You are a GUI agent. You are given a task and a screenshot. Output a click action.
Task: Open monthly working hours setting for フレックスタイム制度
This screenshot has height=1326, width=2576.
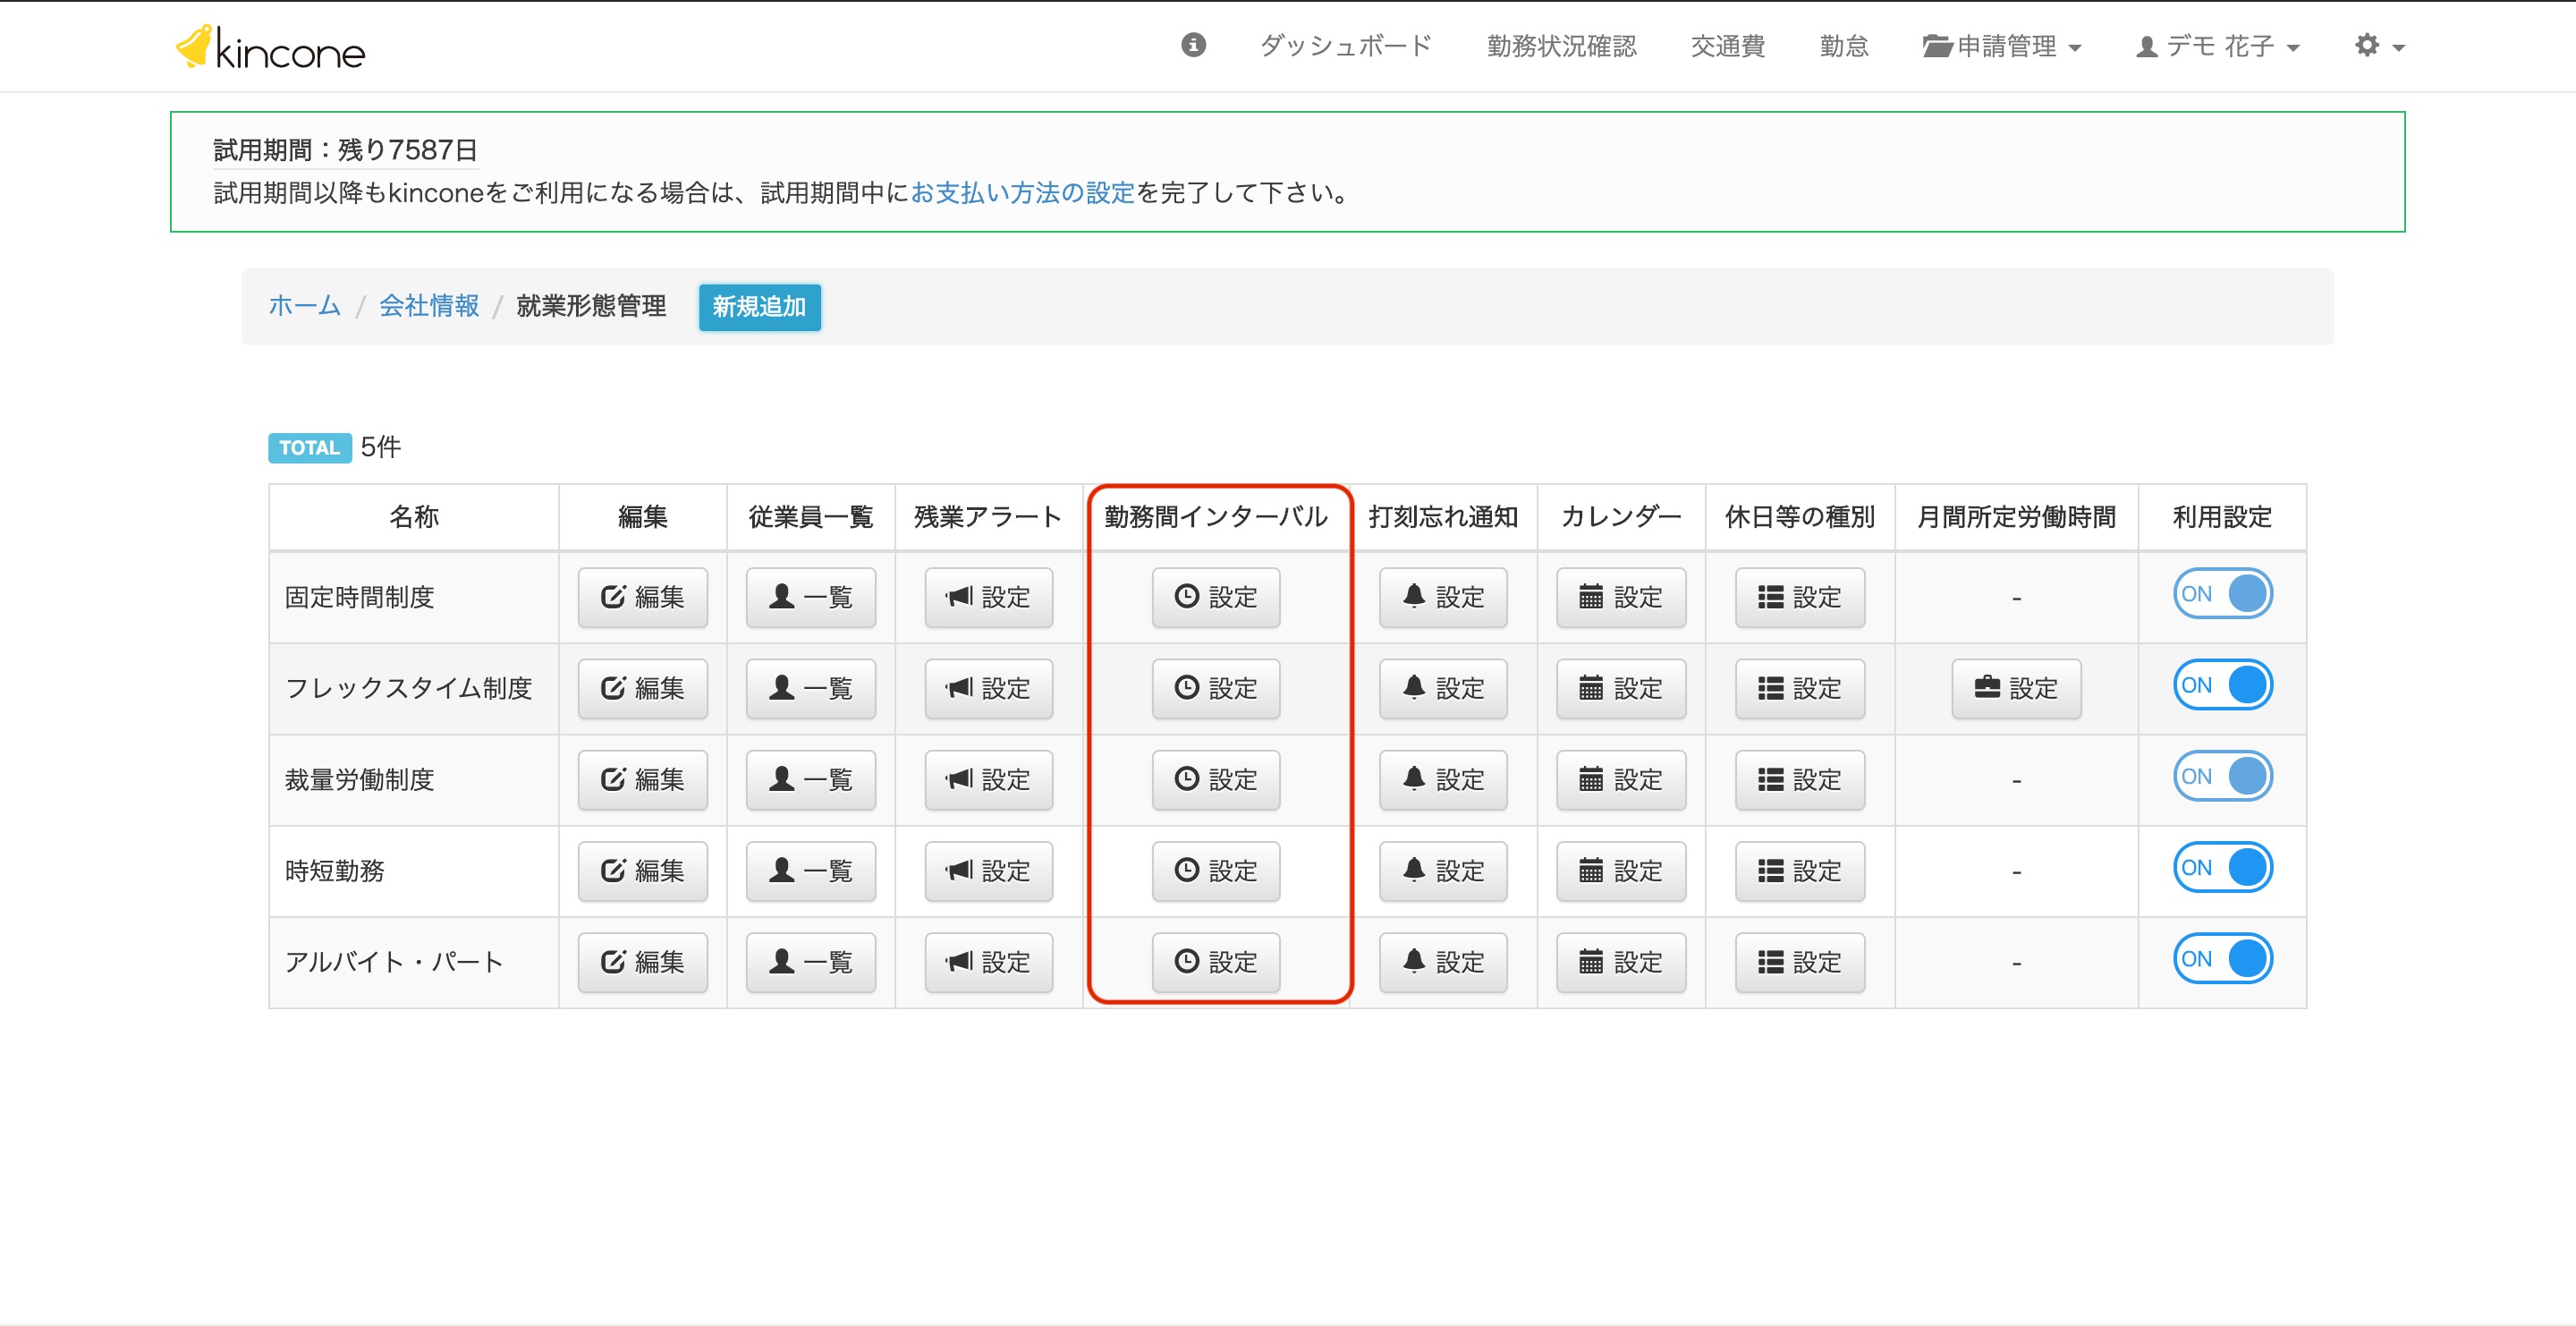tap(2016, 688)
